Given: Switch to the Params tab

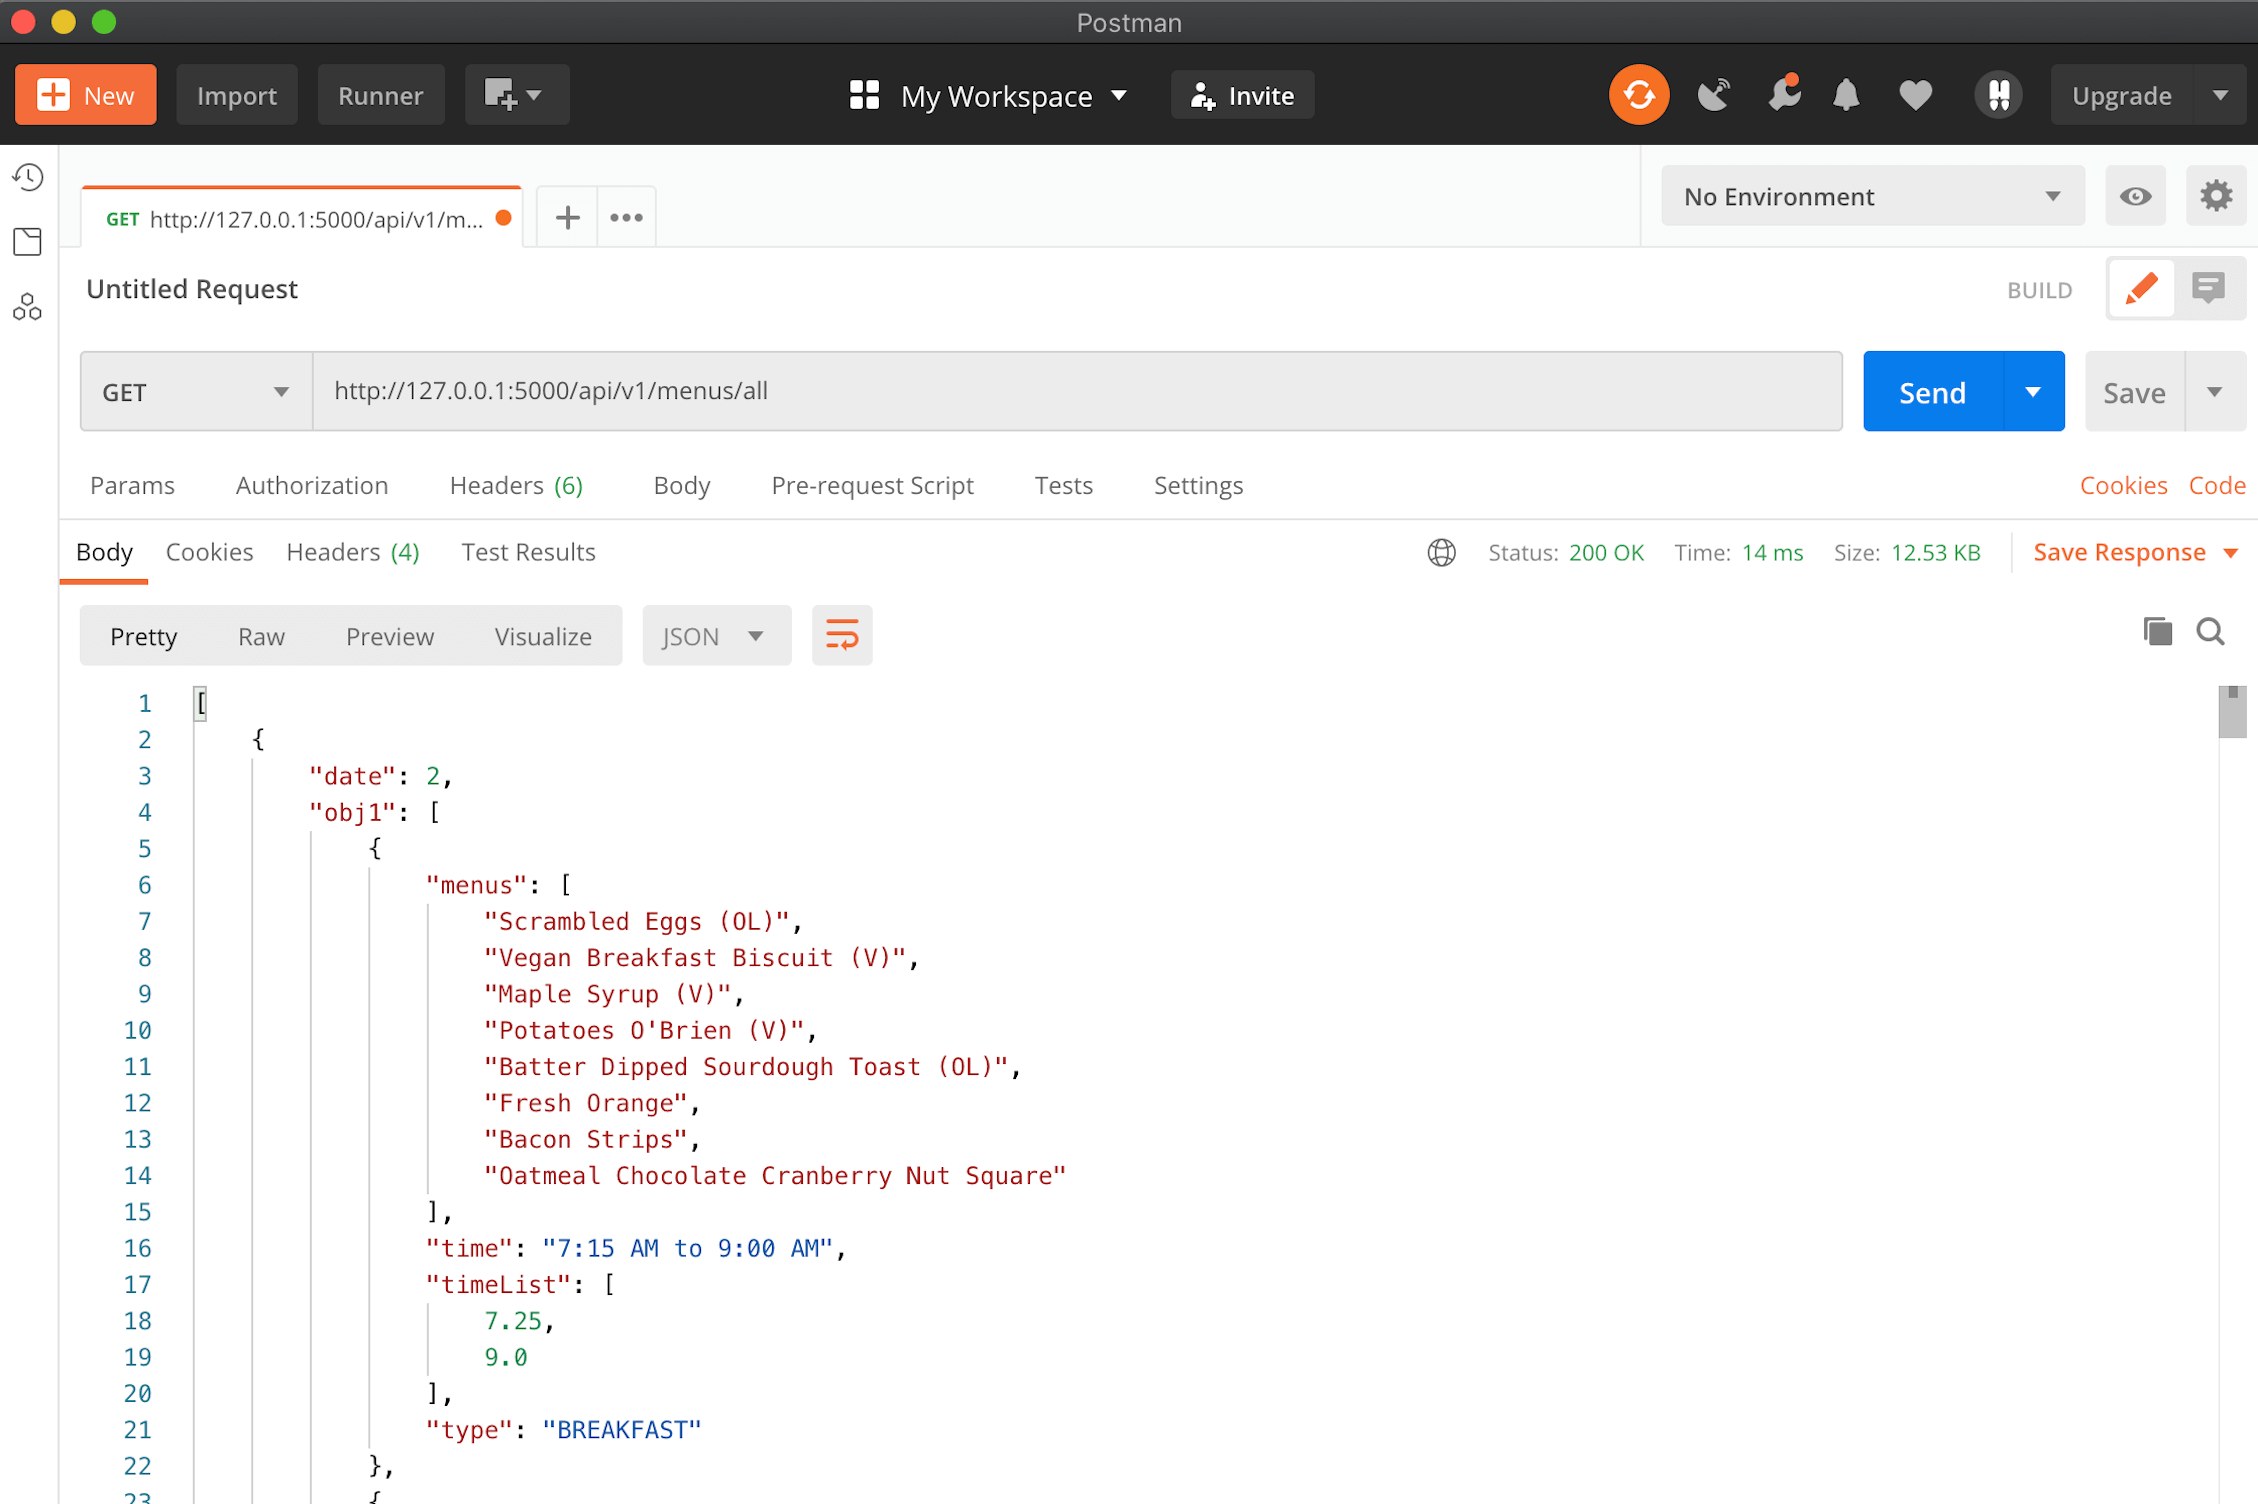Looking at the screenshot, I should (x=132, y=486).
